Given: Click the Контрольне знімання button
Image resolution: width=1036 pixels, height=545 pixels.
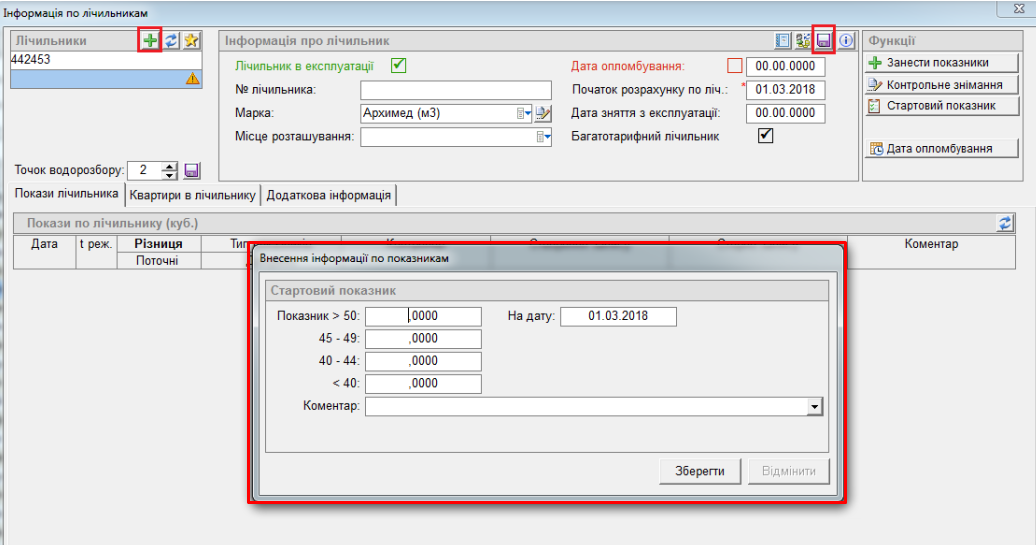Looking at the screenshot, I should coord(940,85).
